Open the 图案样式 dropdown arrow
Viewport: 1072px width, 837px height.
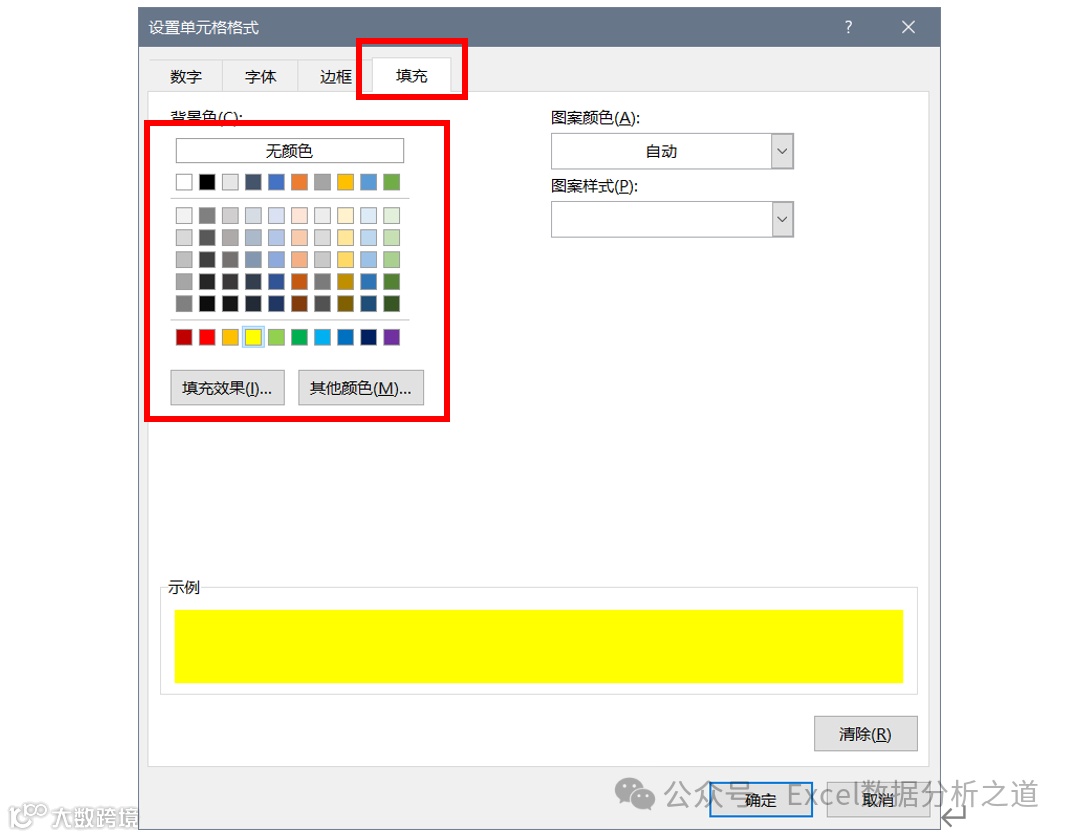pyautogui.click(x=782, y=219)
